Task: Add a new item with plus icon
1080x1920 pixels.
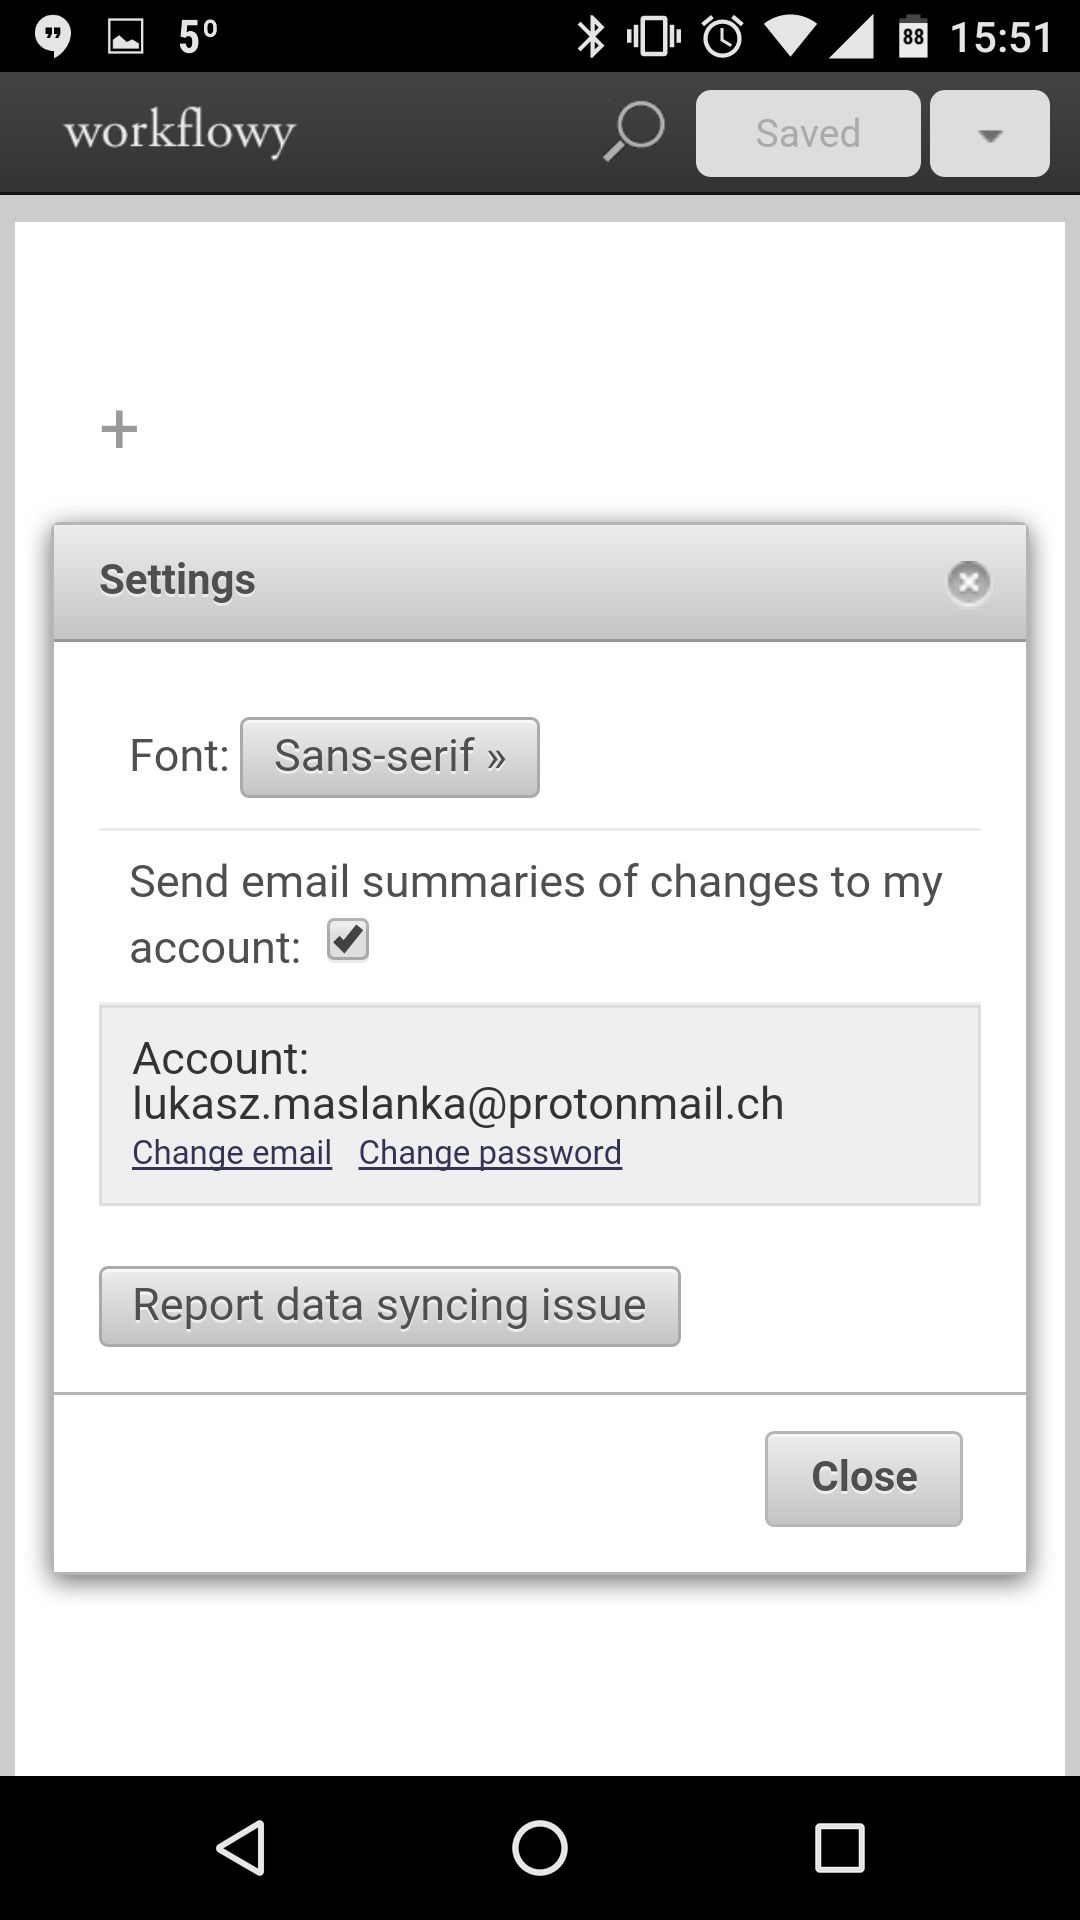Action: (x=119, y=429)
